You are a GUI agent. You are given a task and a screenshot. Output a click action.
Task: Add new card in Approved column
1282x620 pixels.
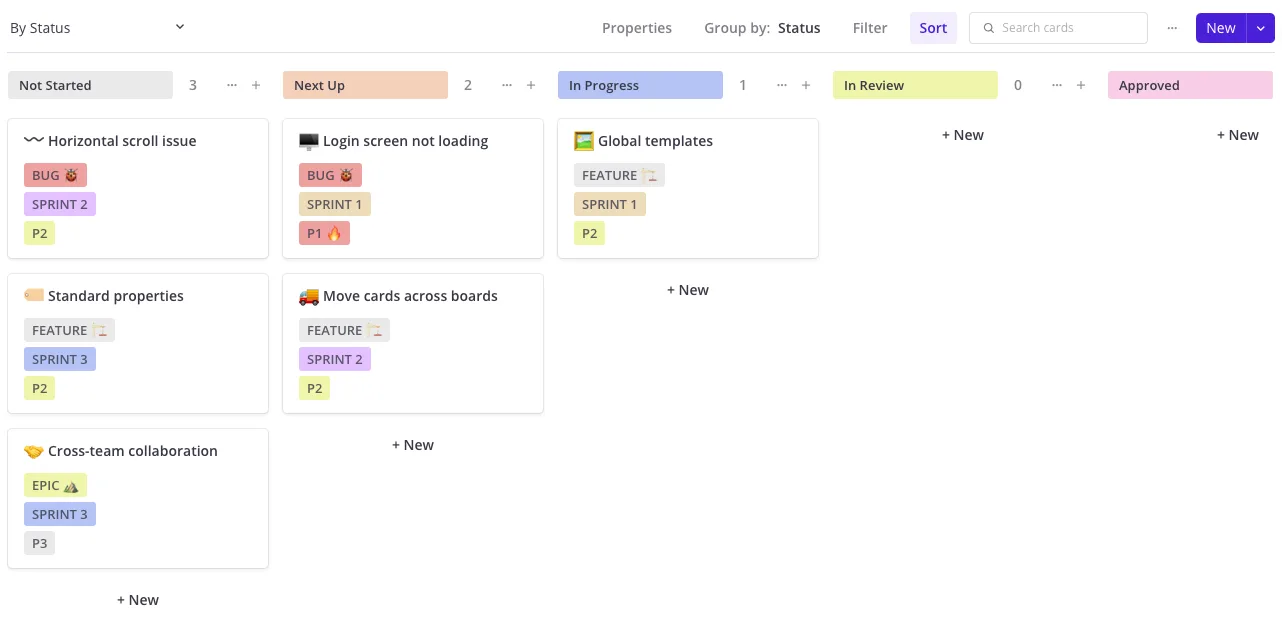1238,135
